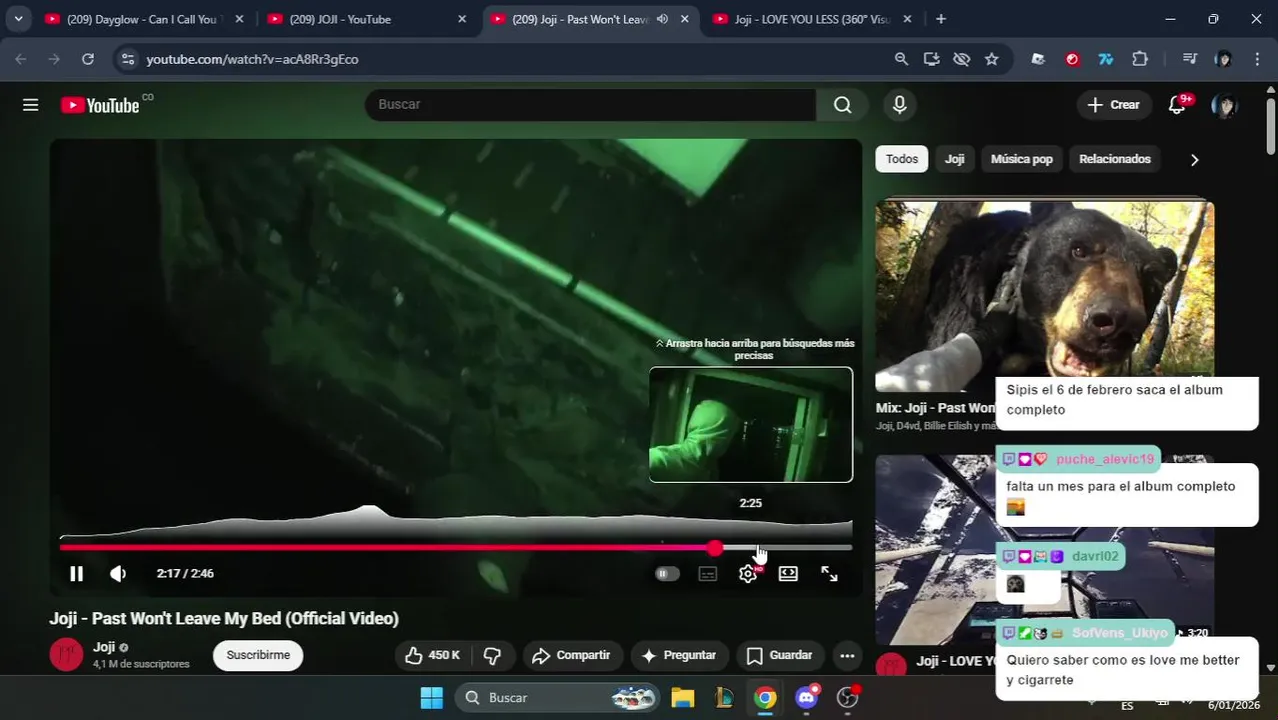Click the YouTube Buscar search field

(590, 105)
